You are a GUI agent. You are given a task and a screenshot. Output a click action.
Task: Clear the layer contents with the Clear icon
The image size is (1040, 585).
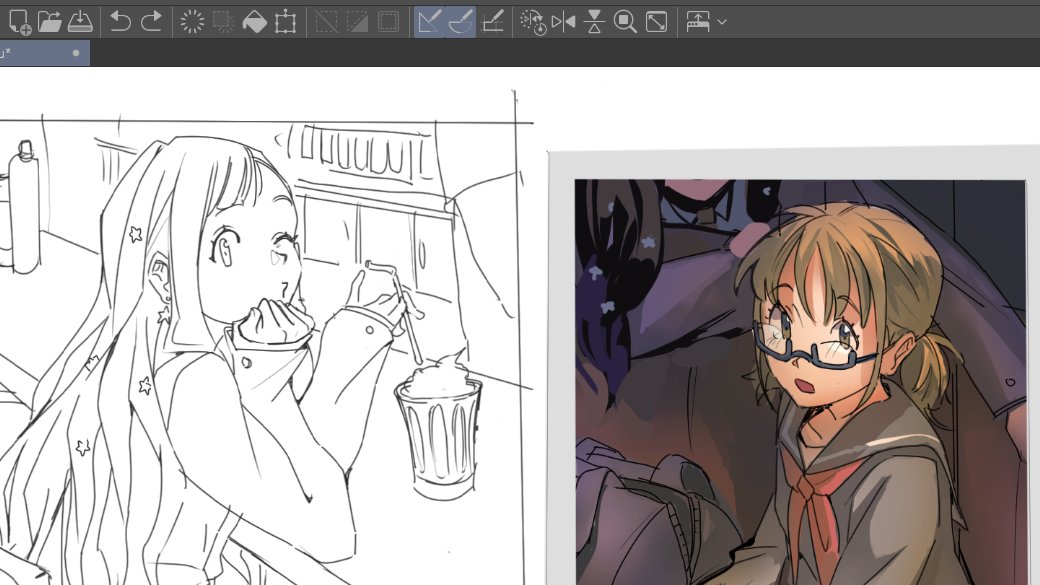pyautogui.click(x=192, y=22)
